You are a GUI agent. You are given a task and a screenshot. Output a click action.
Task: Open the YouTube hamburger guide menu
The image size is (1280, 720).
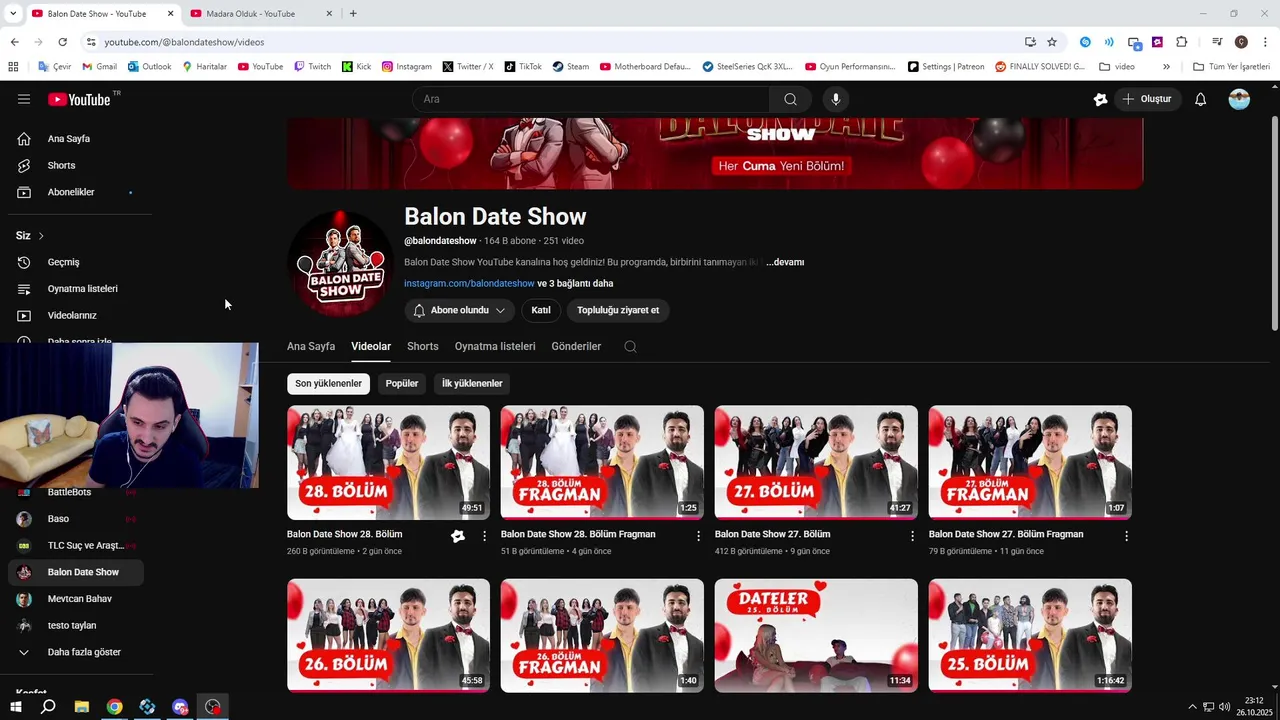click(x=24, y=99)
